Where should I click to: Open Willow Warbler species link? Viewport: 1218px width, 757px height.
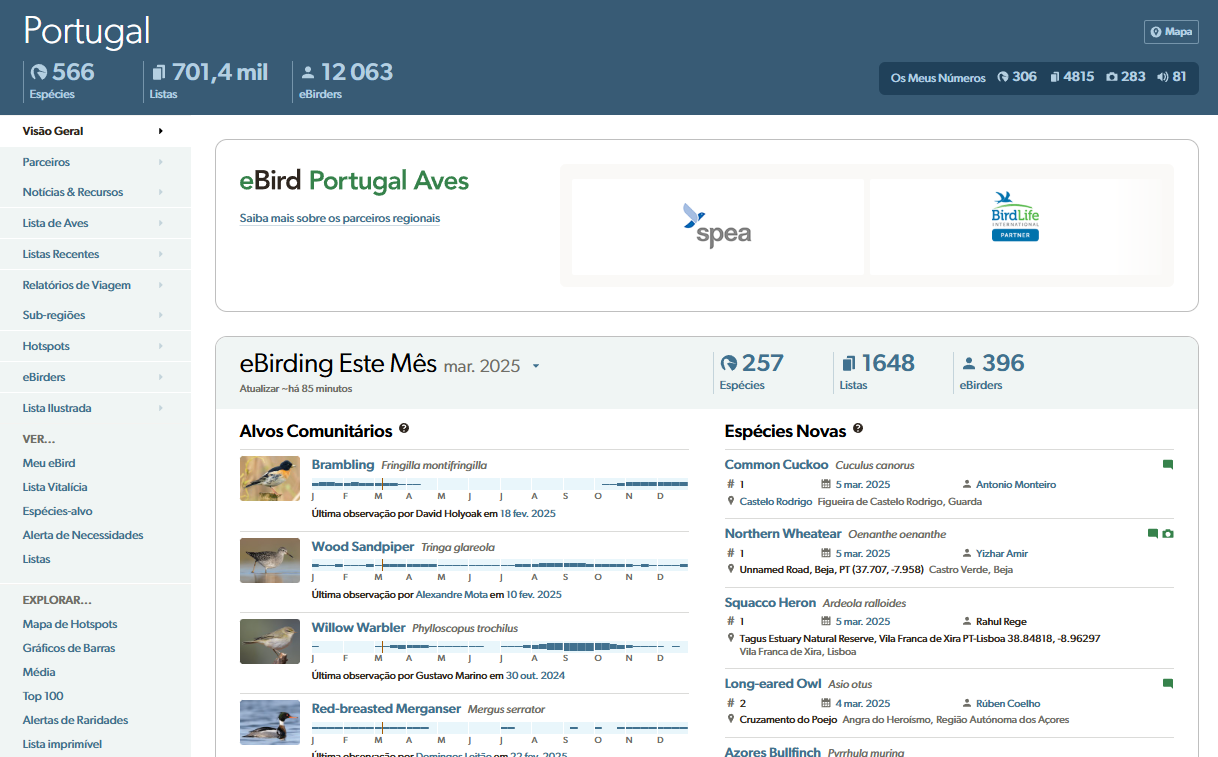359,628
